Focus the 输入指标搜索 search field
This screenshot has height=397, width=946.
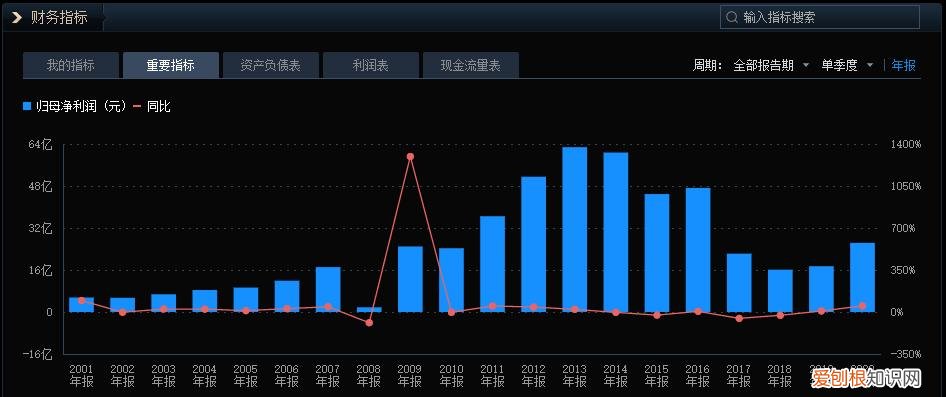coord(820,17)
